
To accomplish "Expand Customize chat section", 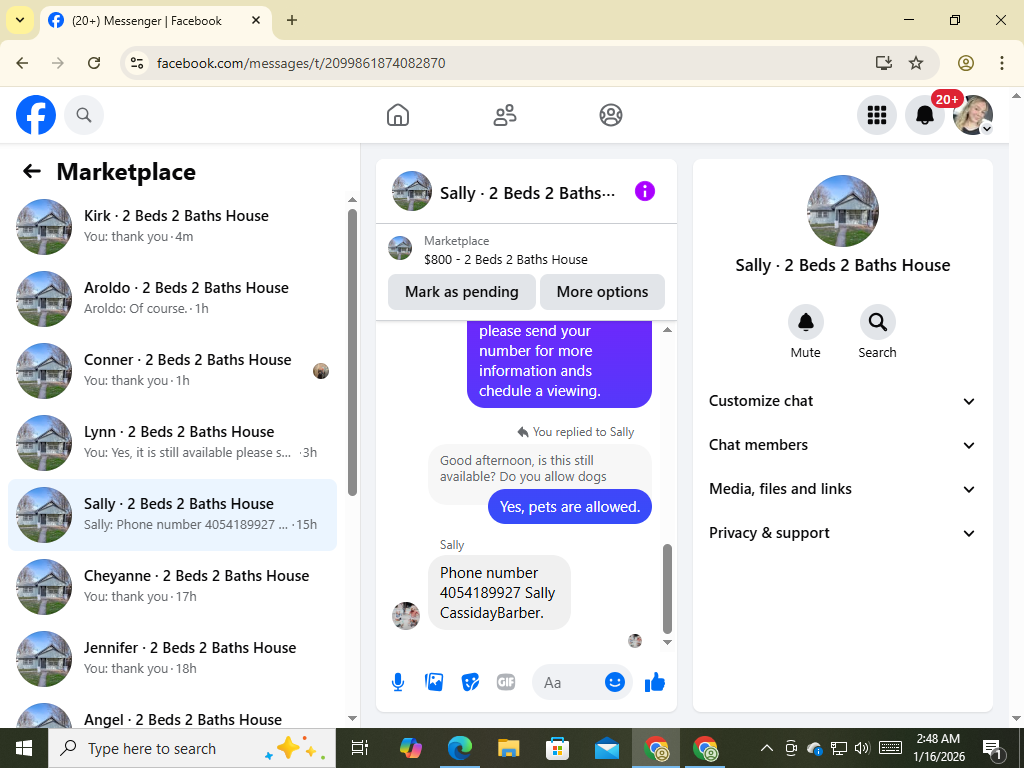I will (x=842, y=401).
